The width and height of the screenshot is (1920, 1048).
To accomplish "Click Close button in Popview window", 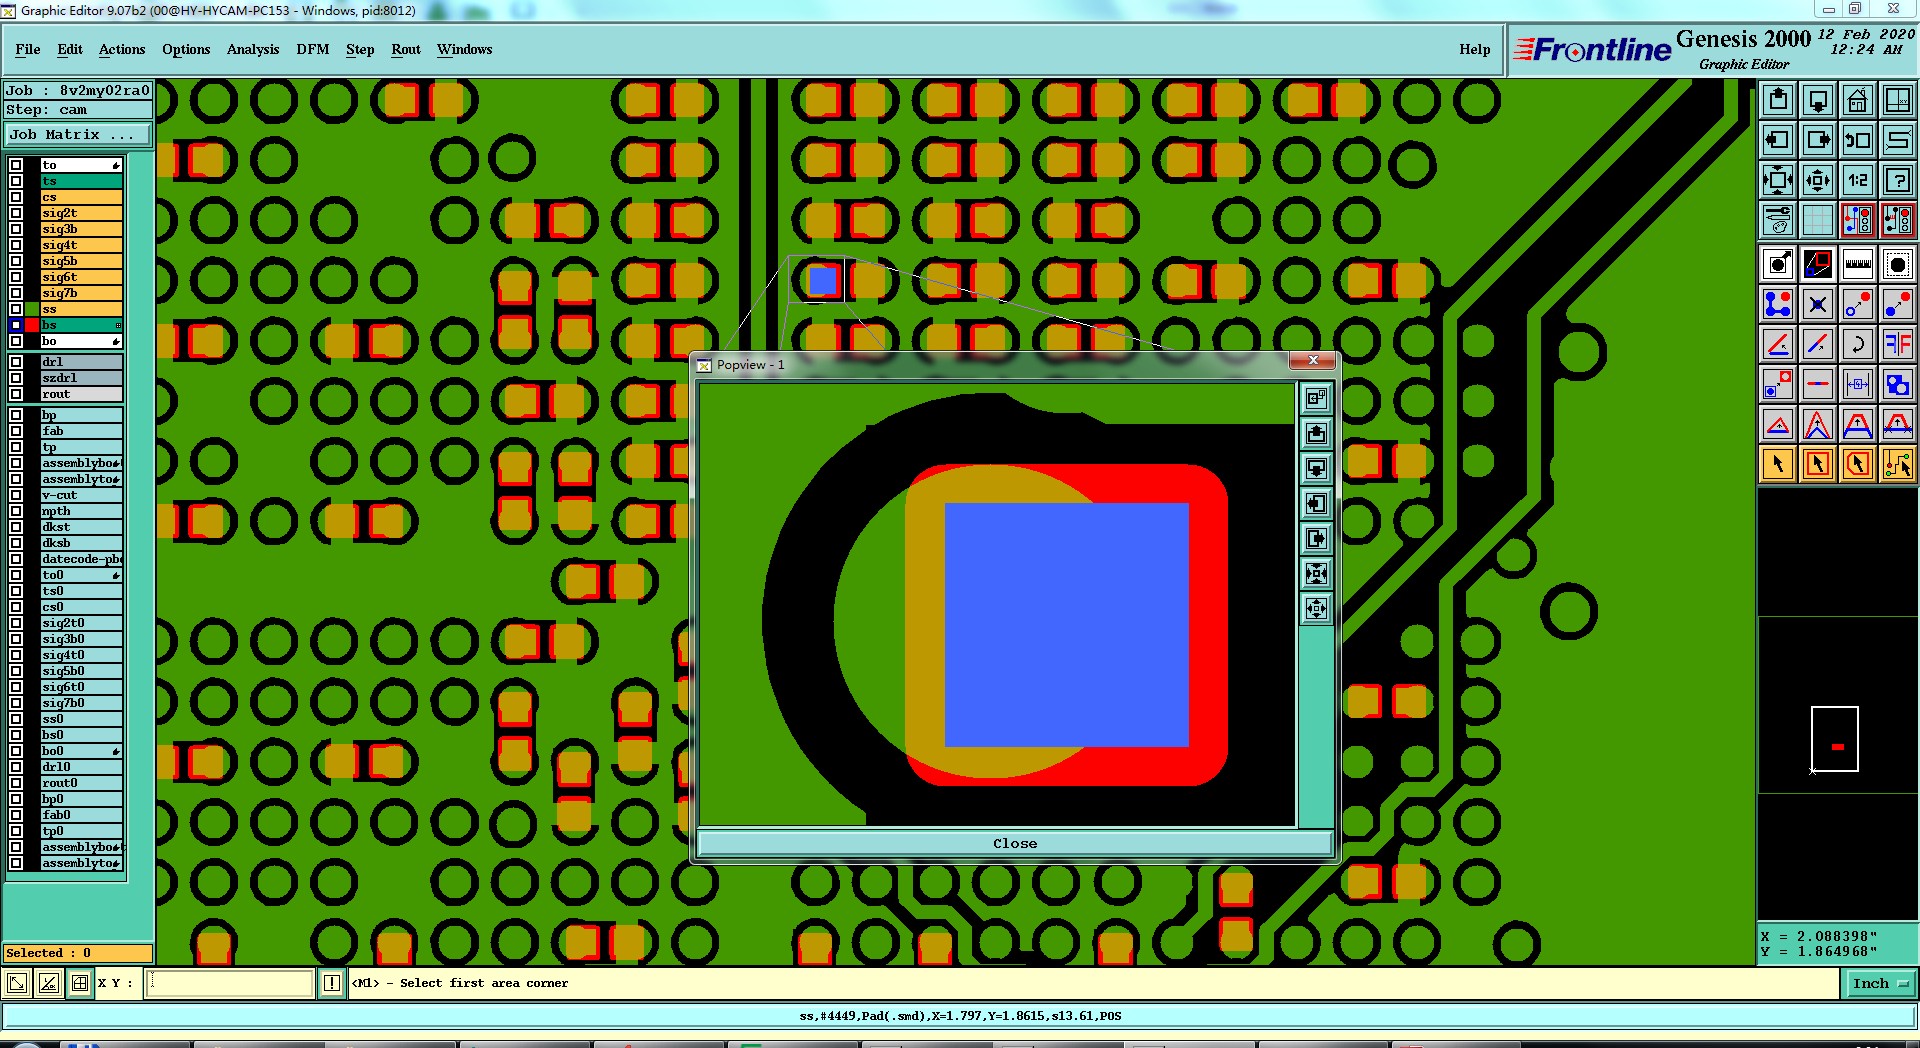I will click(1015, 843).
